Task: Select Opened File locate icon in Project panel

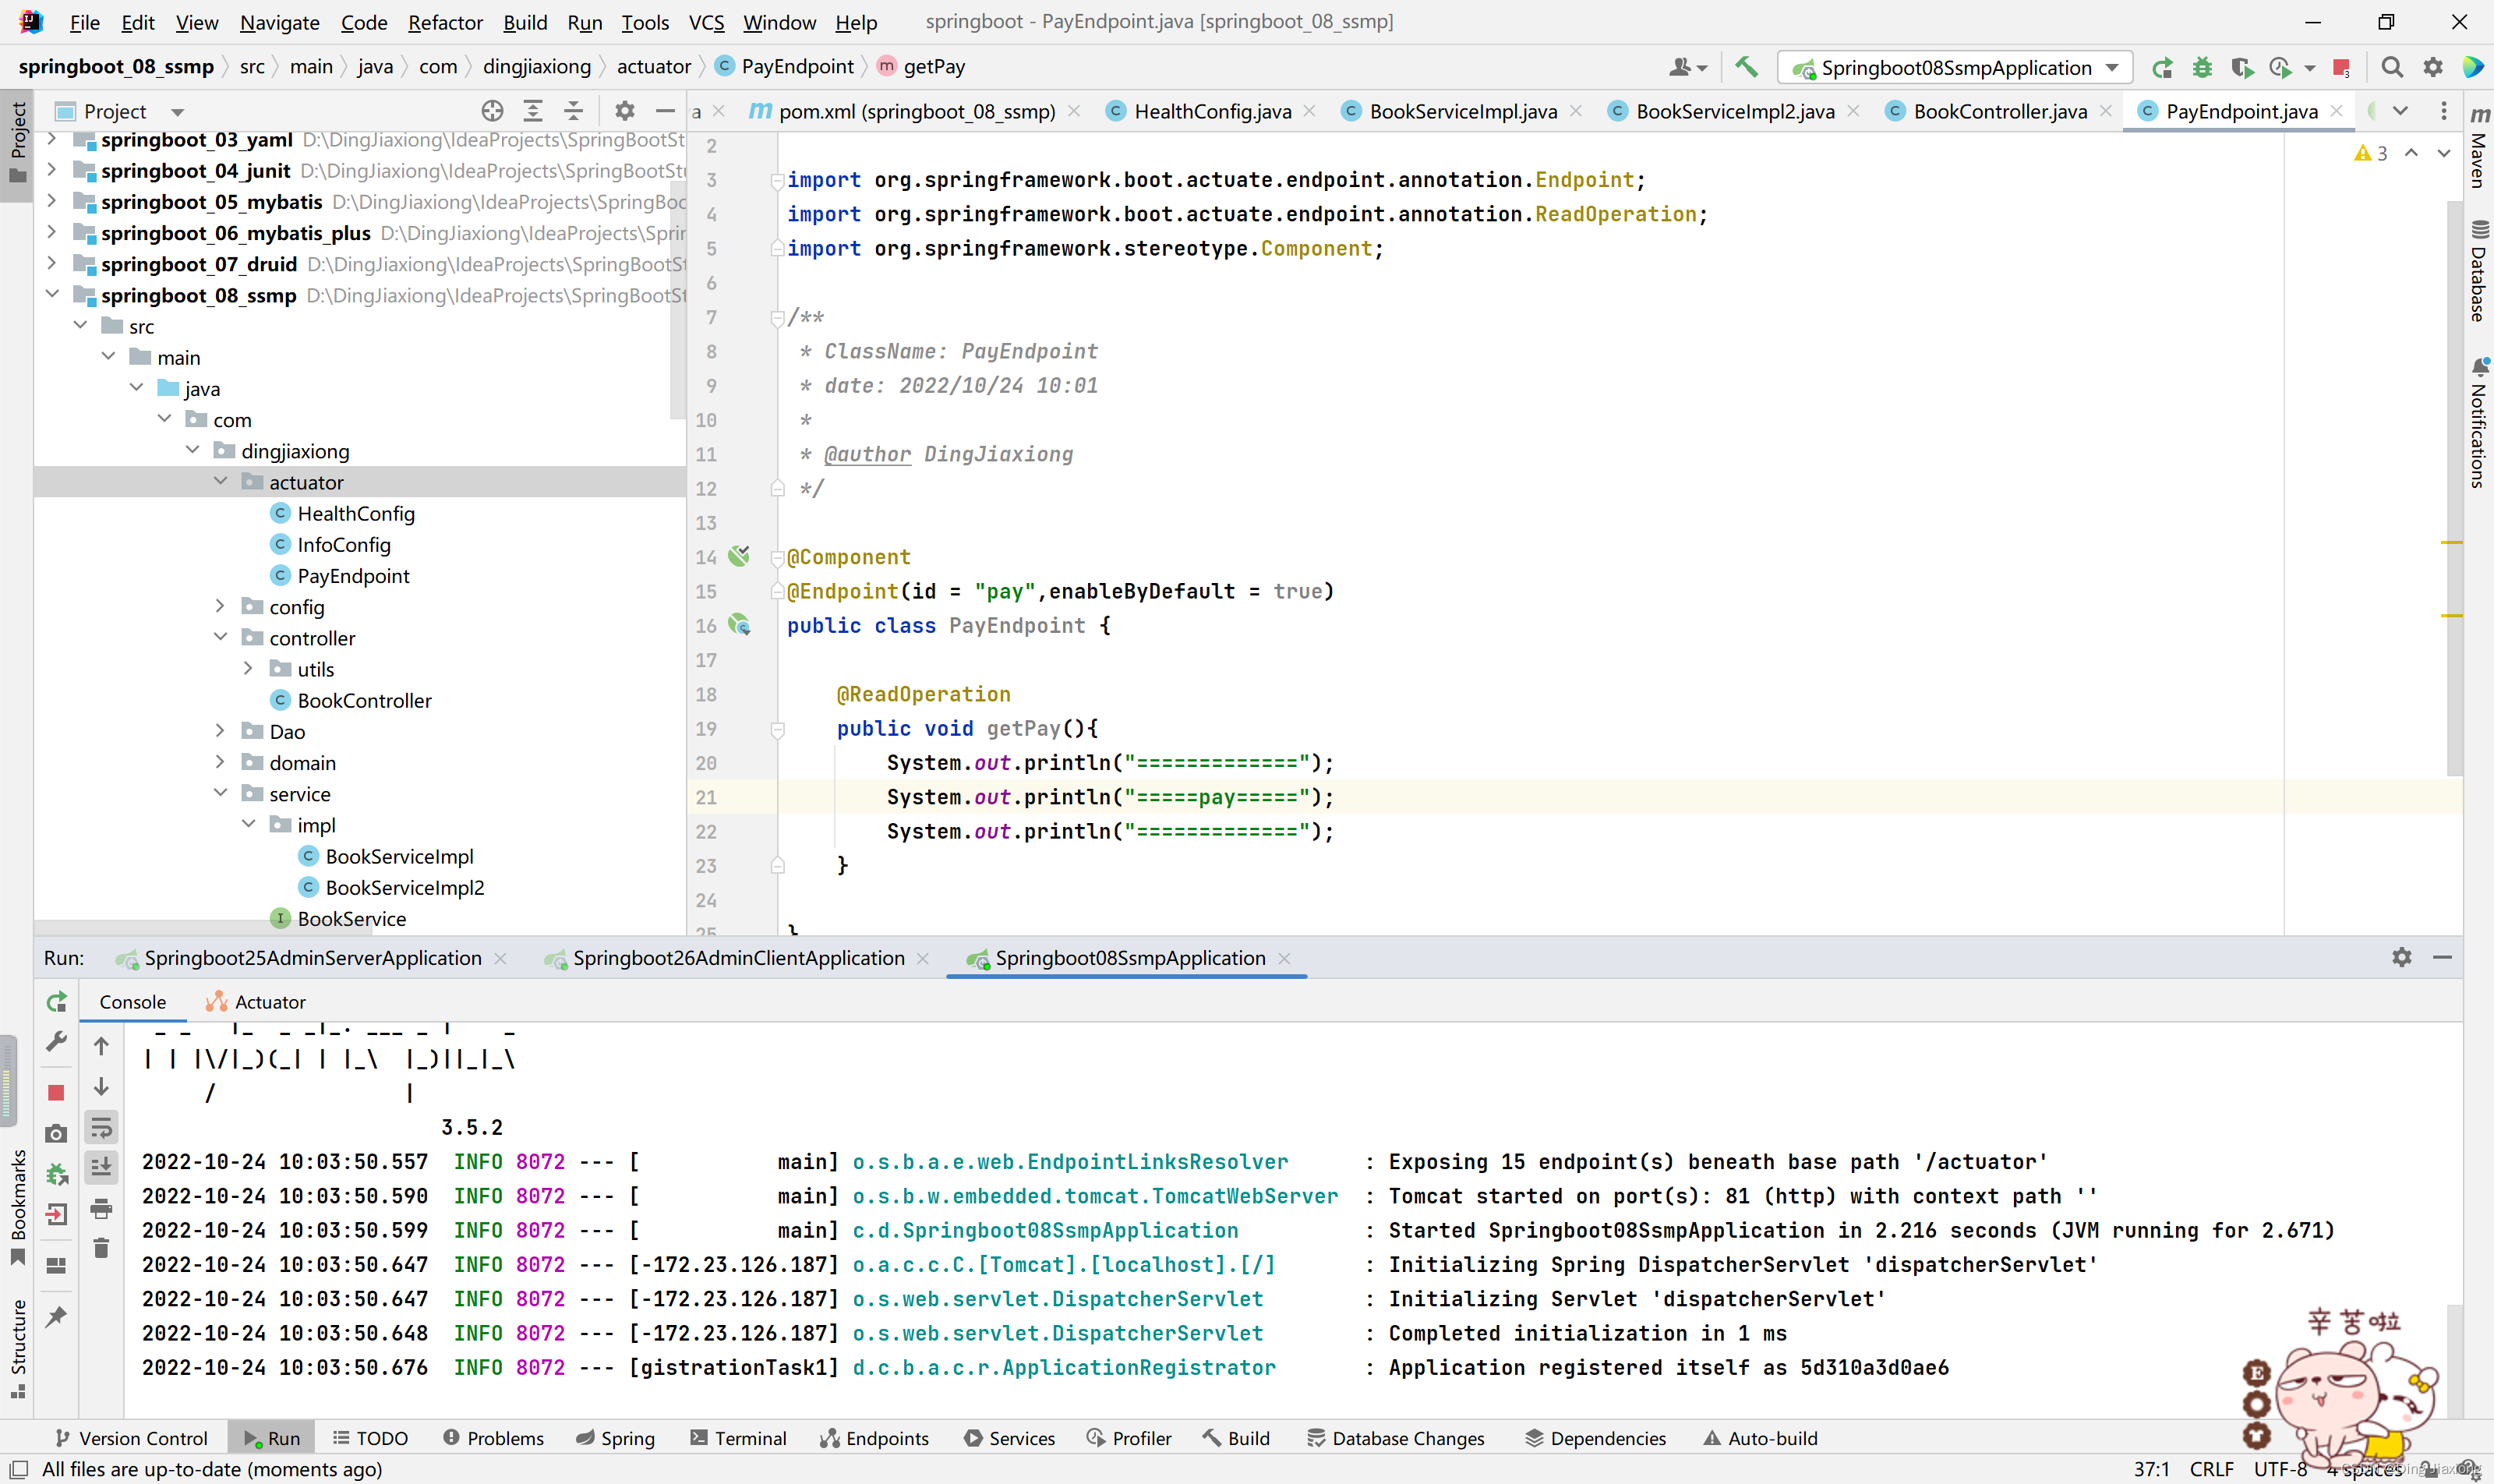Action: 492,111
